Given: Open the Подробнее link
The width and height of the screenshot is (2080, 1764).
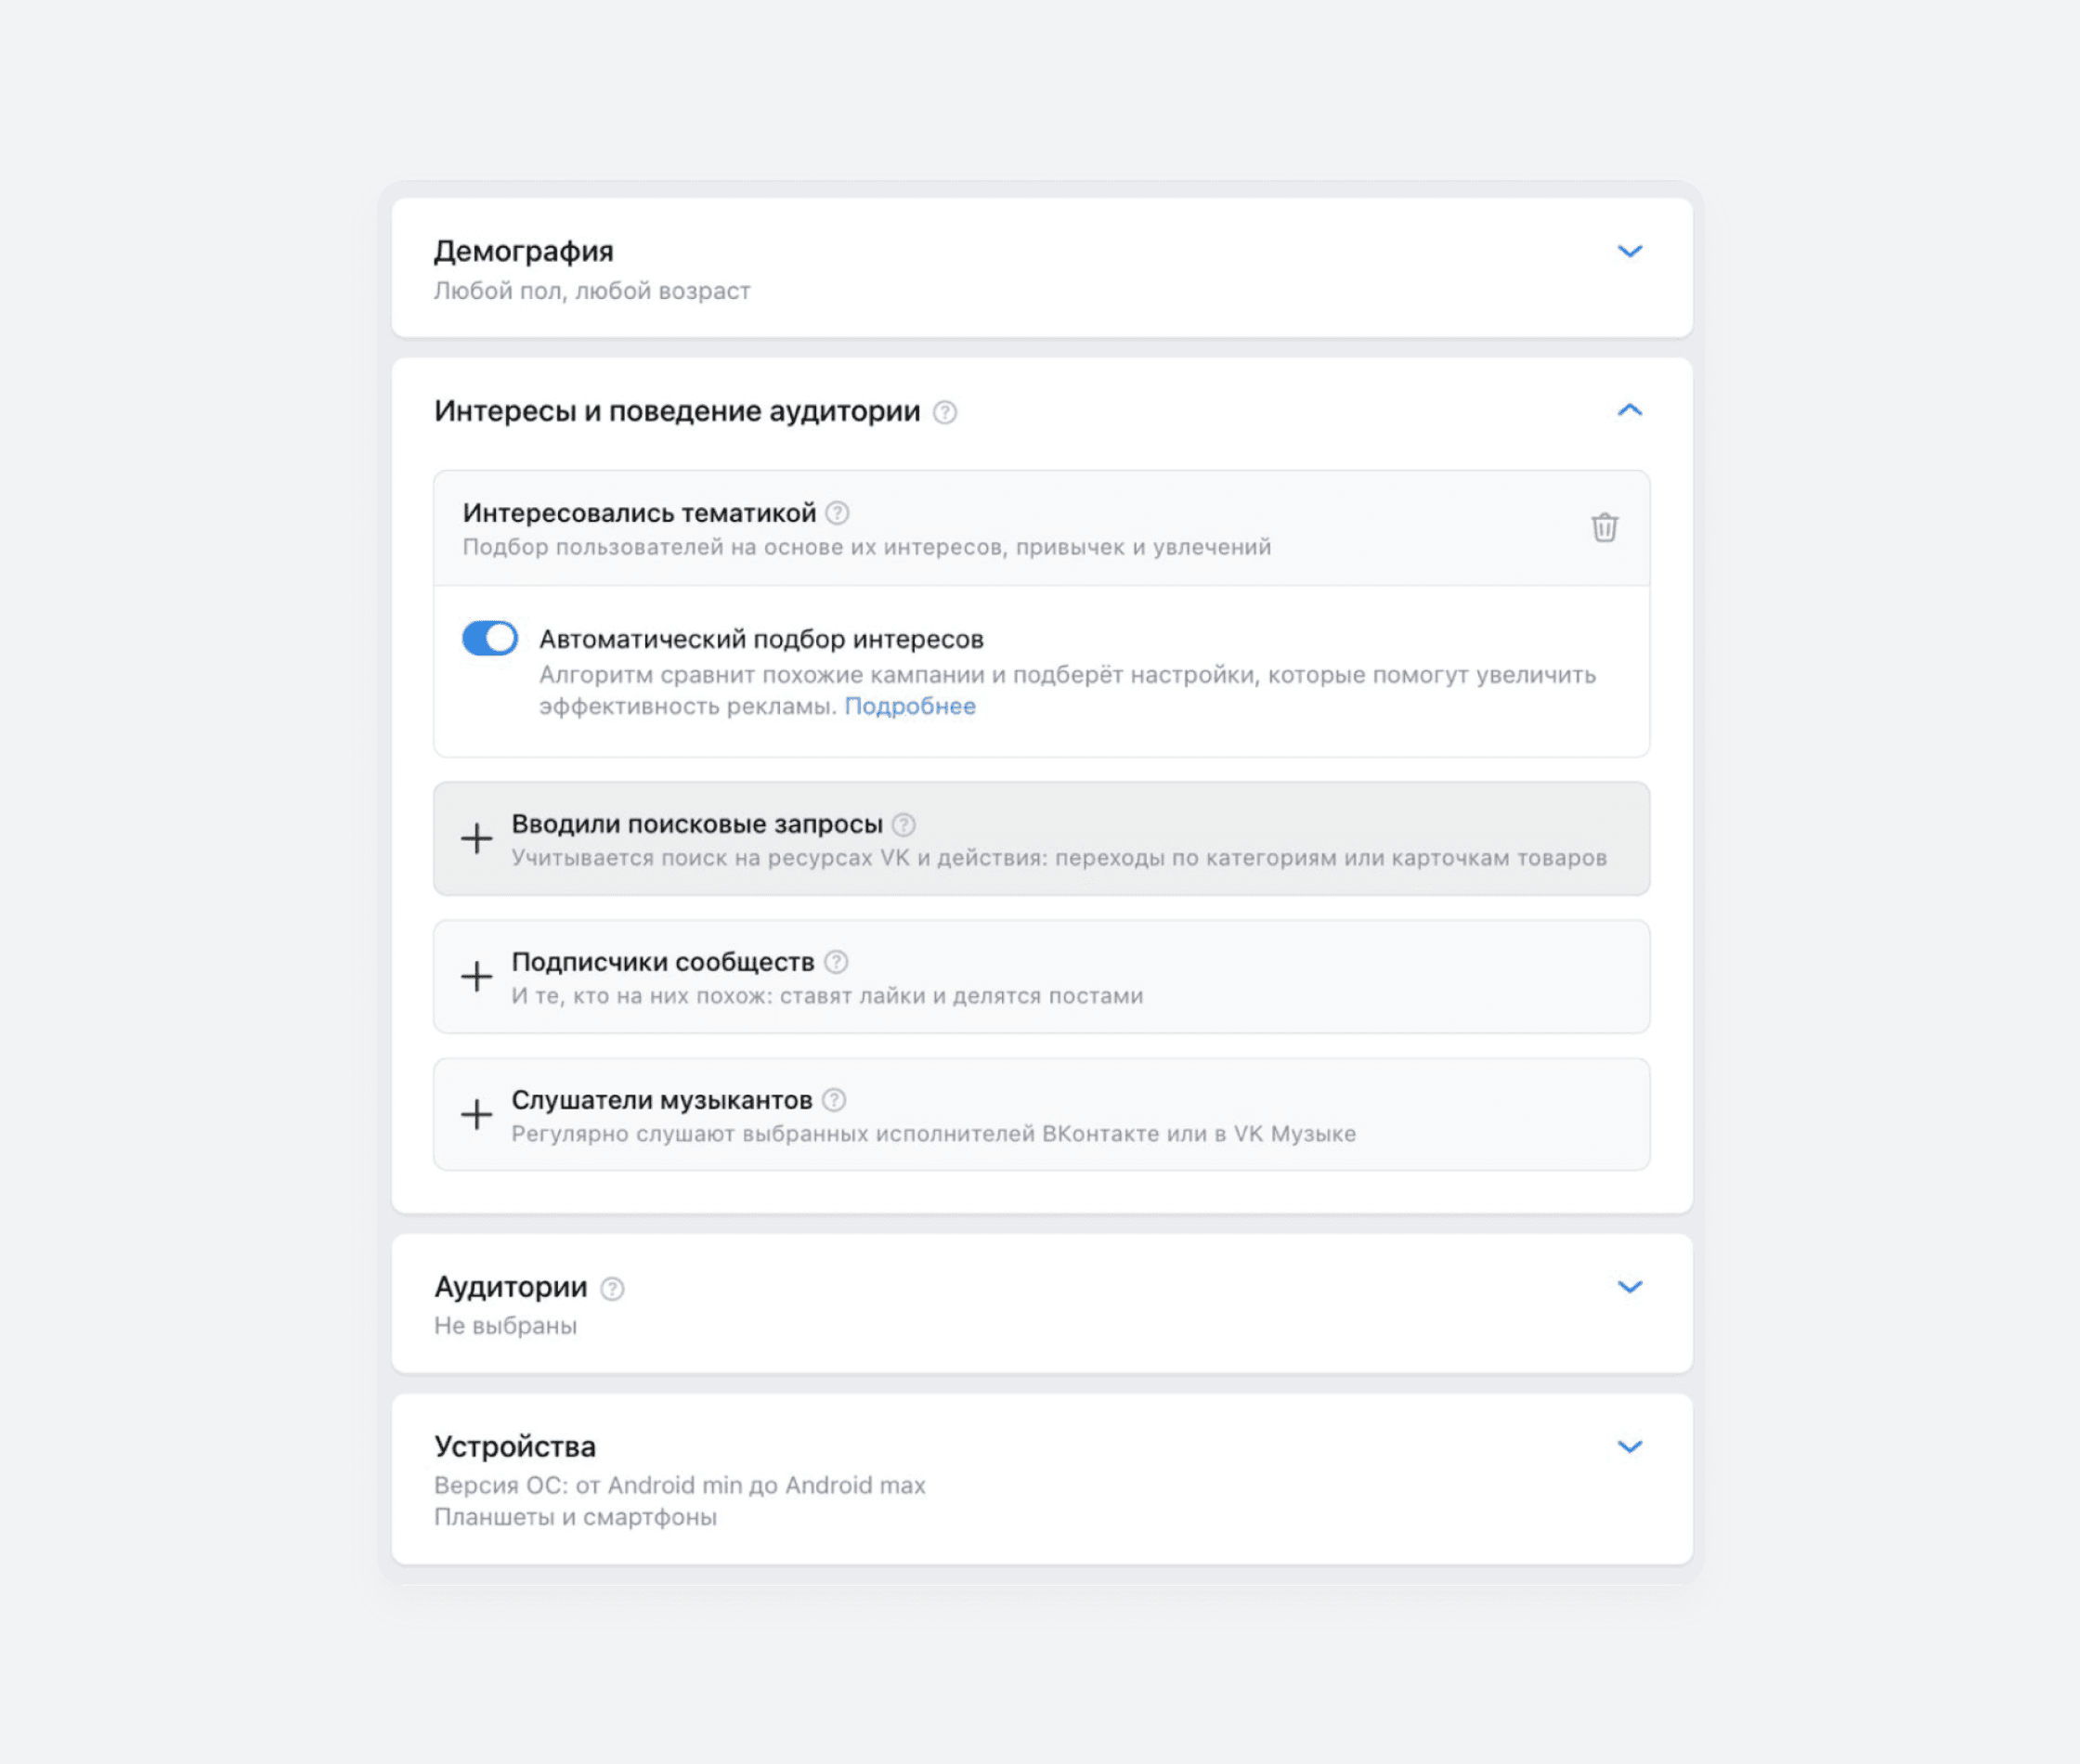Looking at the screenshot, I should point(909,706).
